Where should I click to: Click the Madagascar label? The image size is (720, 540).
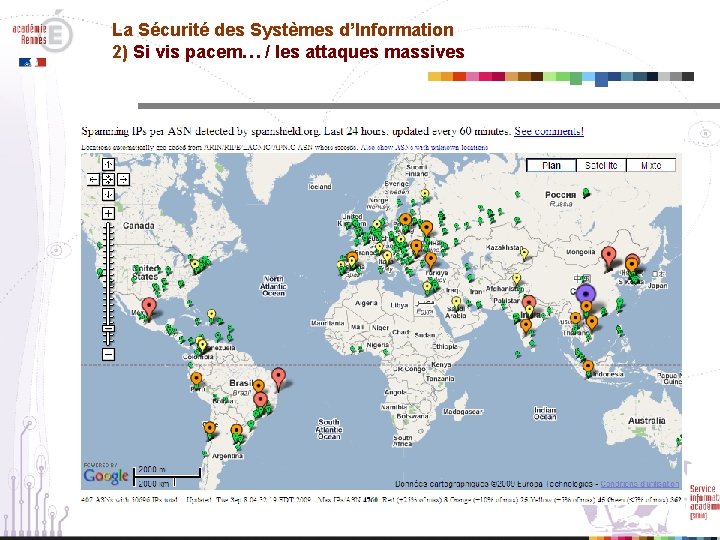click(462, 412)
